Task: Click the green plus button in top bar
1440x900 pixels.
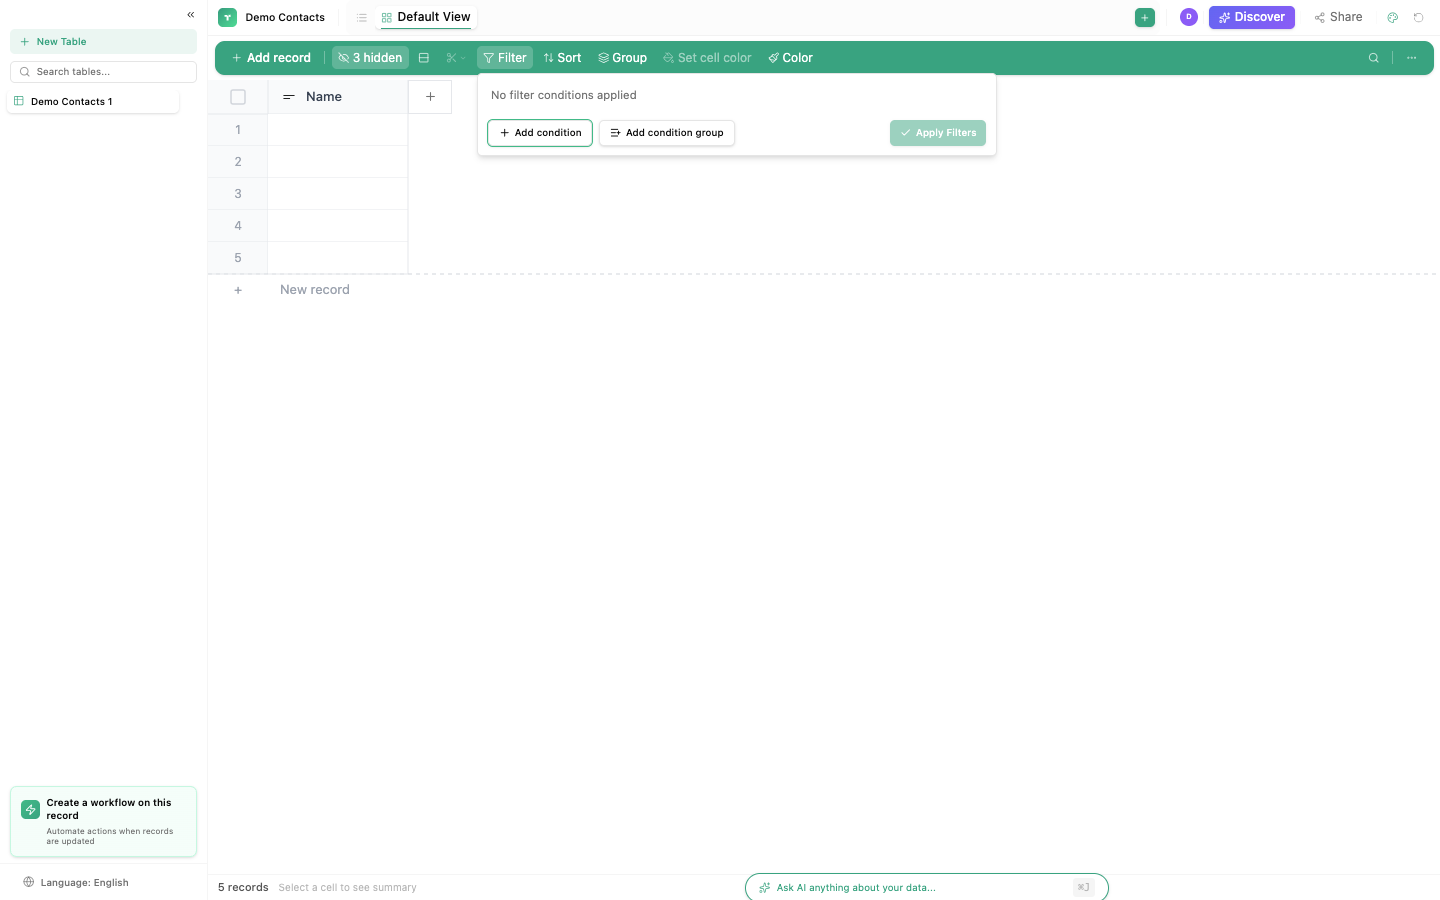Action: pyautogui.click(x=1145, y=17)
